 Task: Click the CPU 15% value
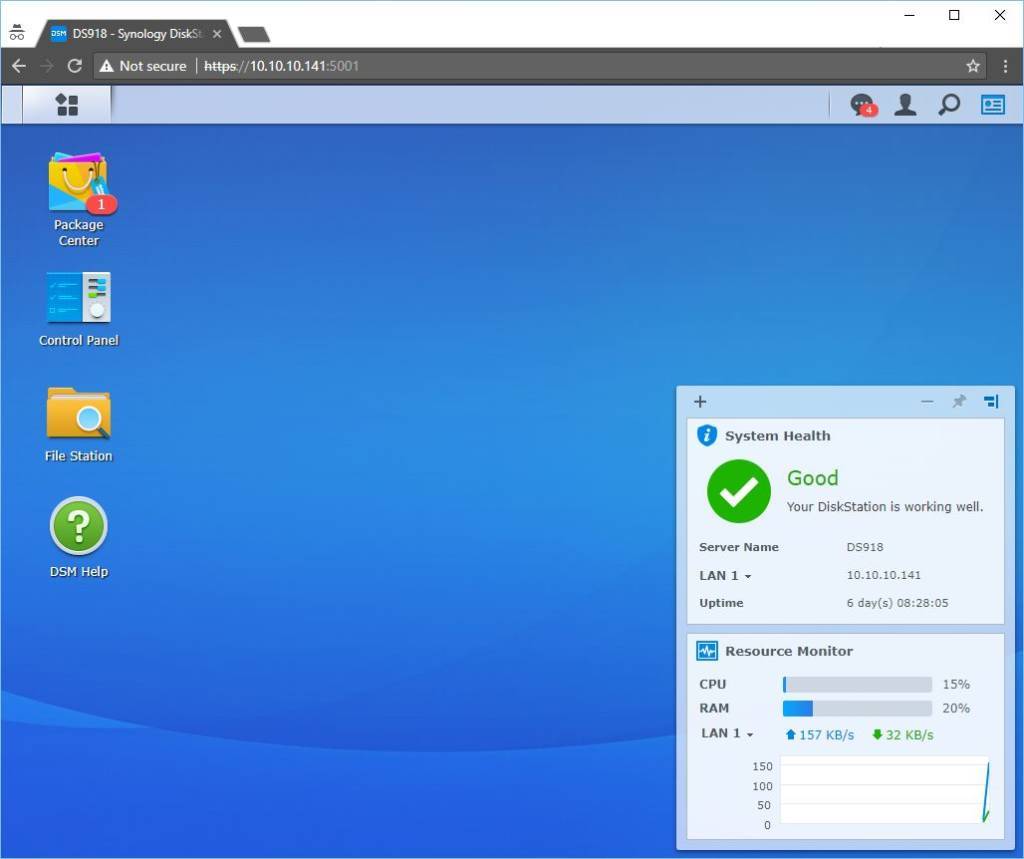(956, 684)
